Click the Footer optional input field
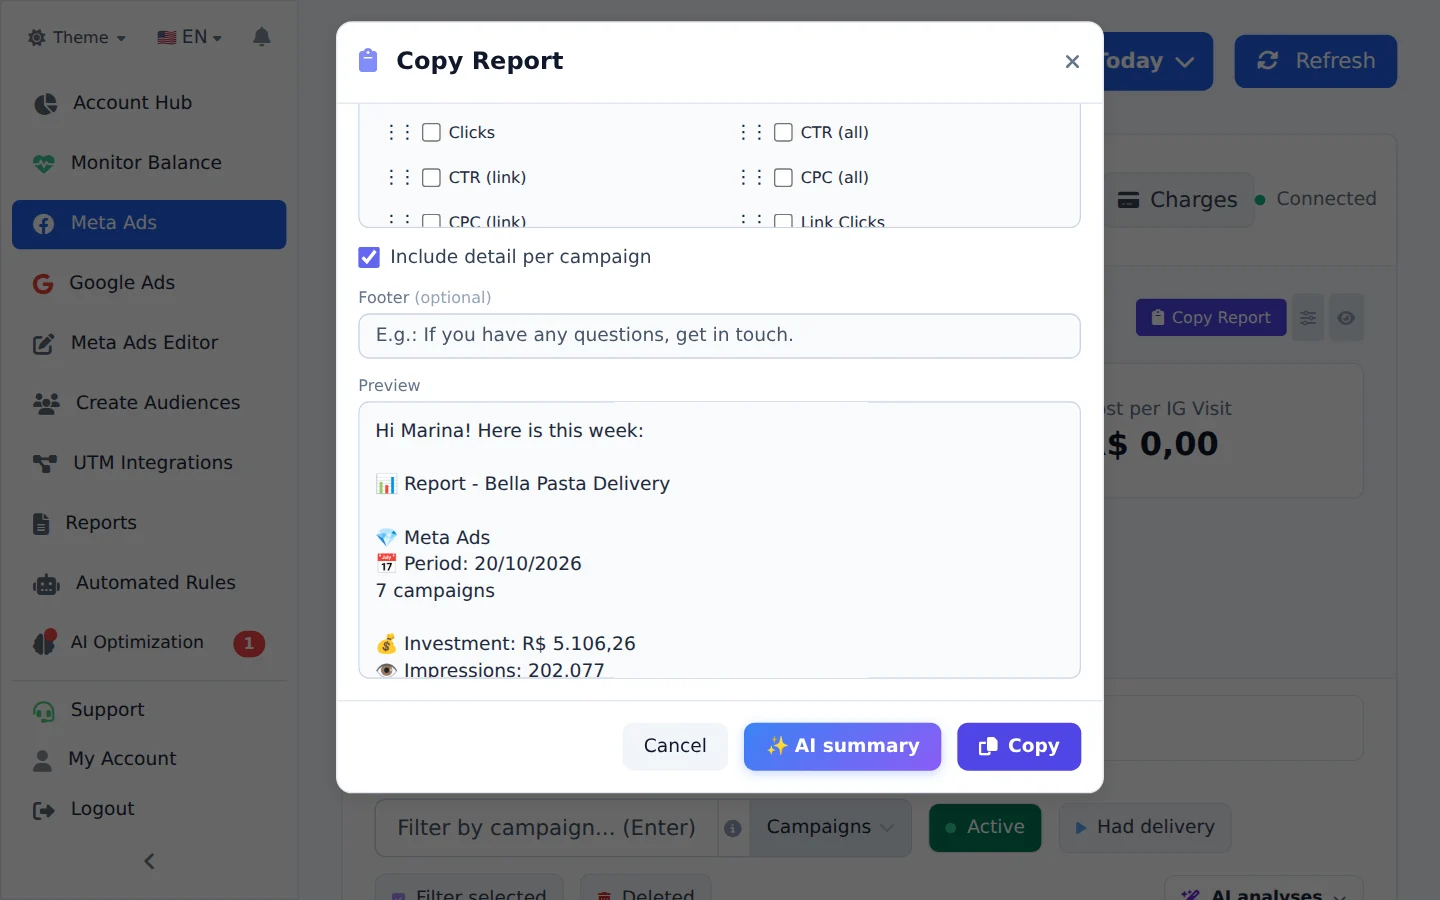The image size is (1440, 900). (719, 336)
